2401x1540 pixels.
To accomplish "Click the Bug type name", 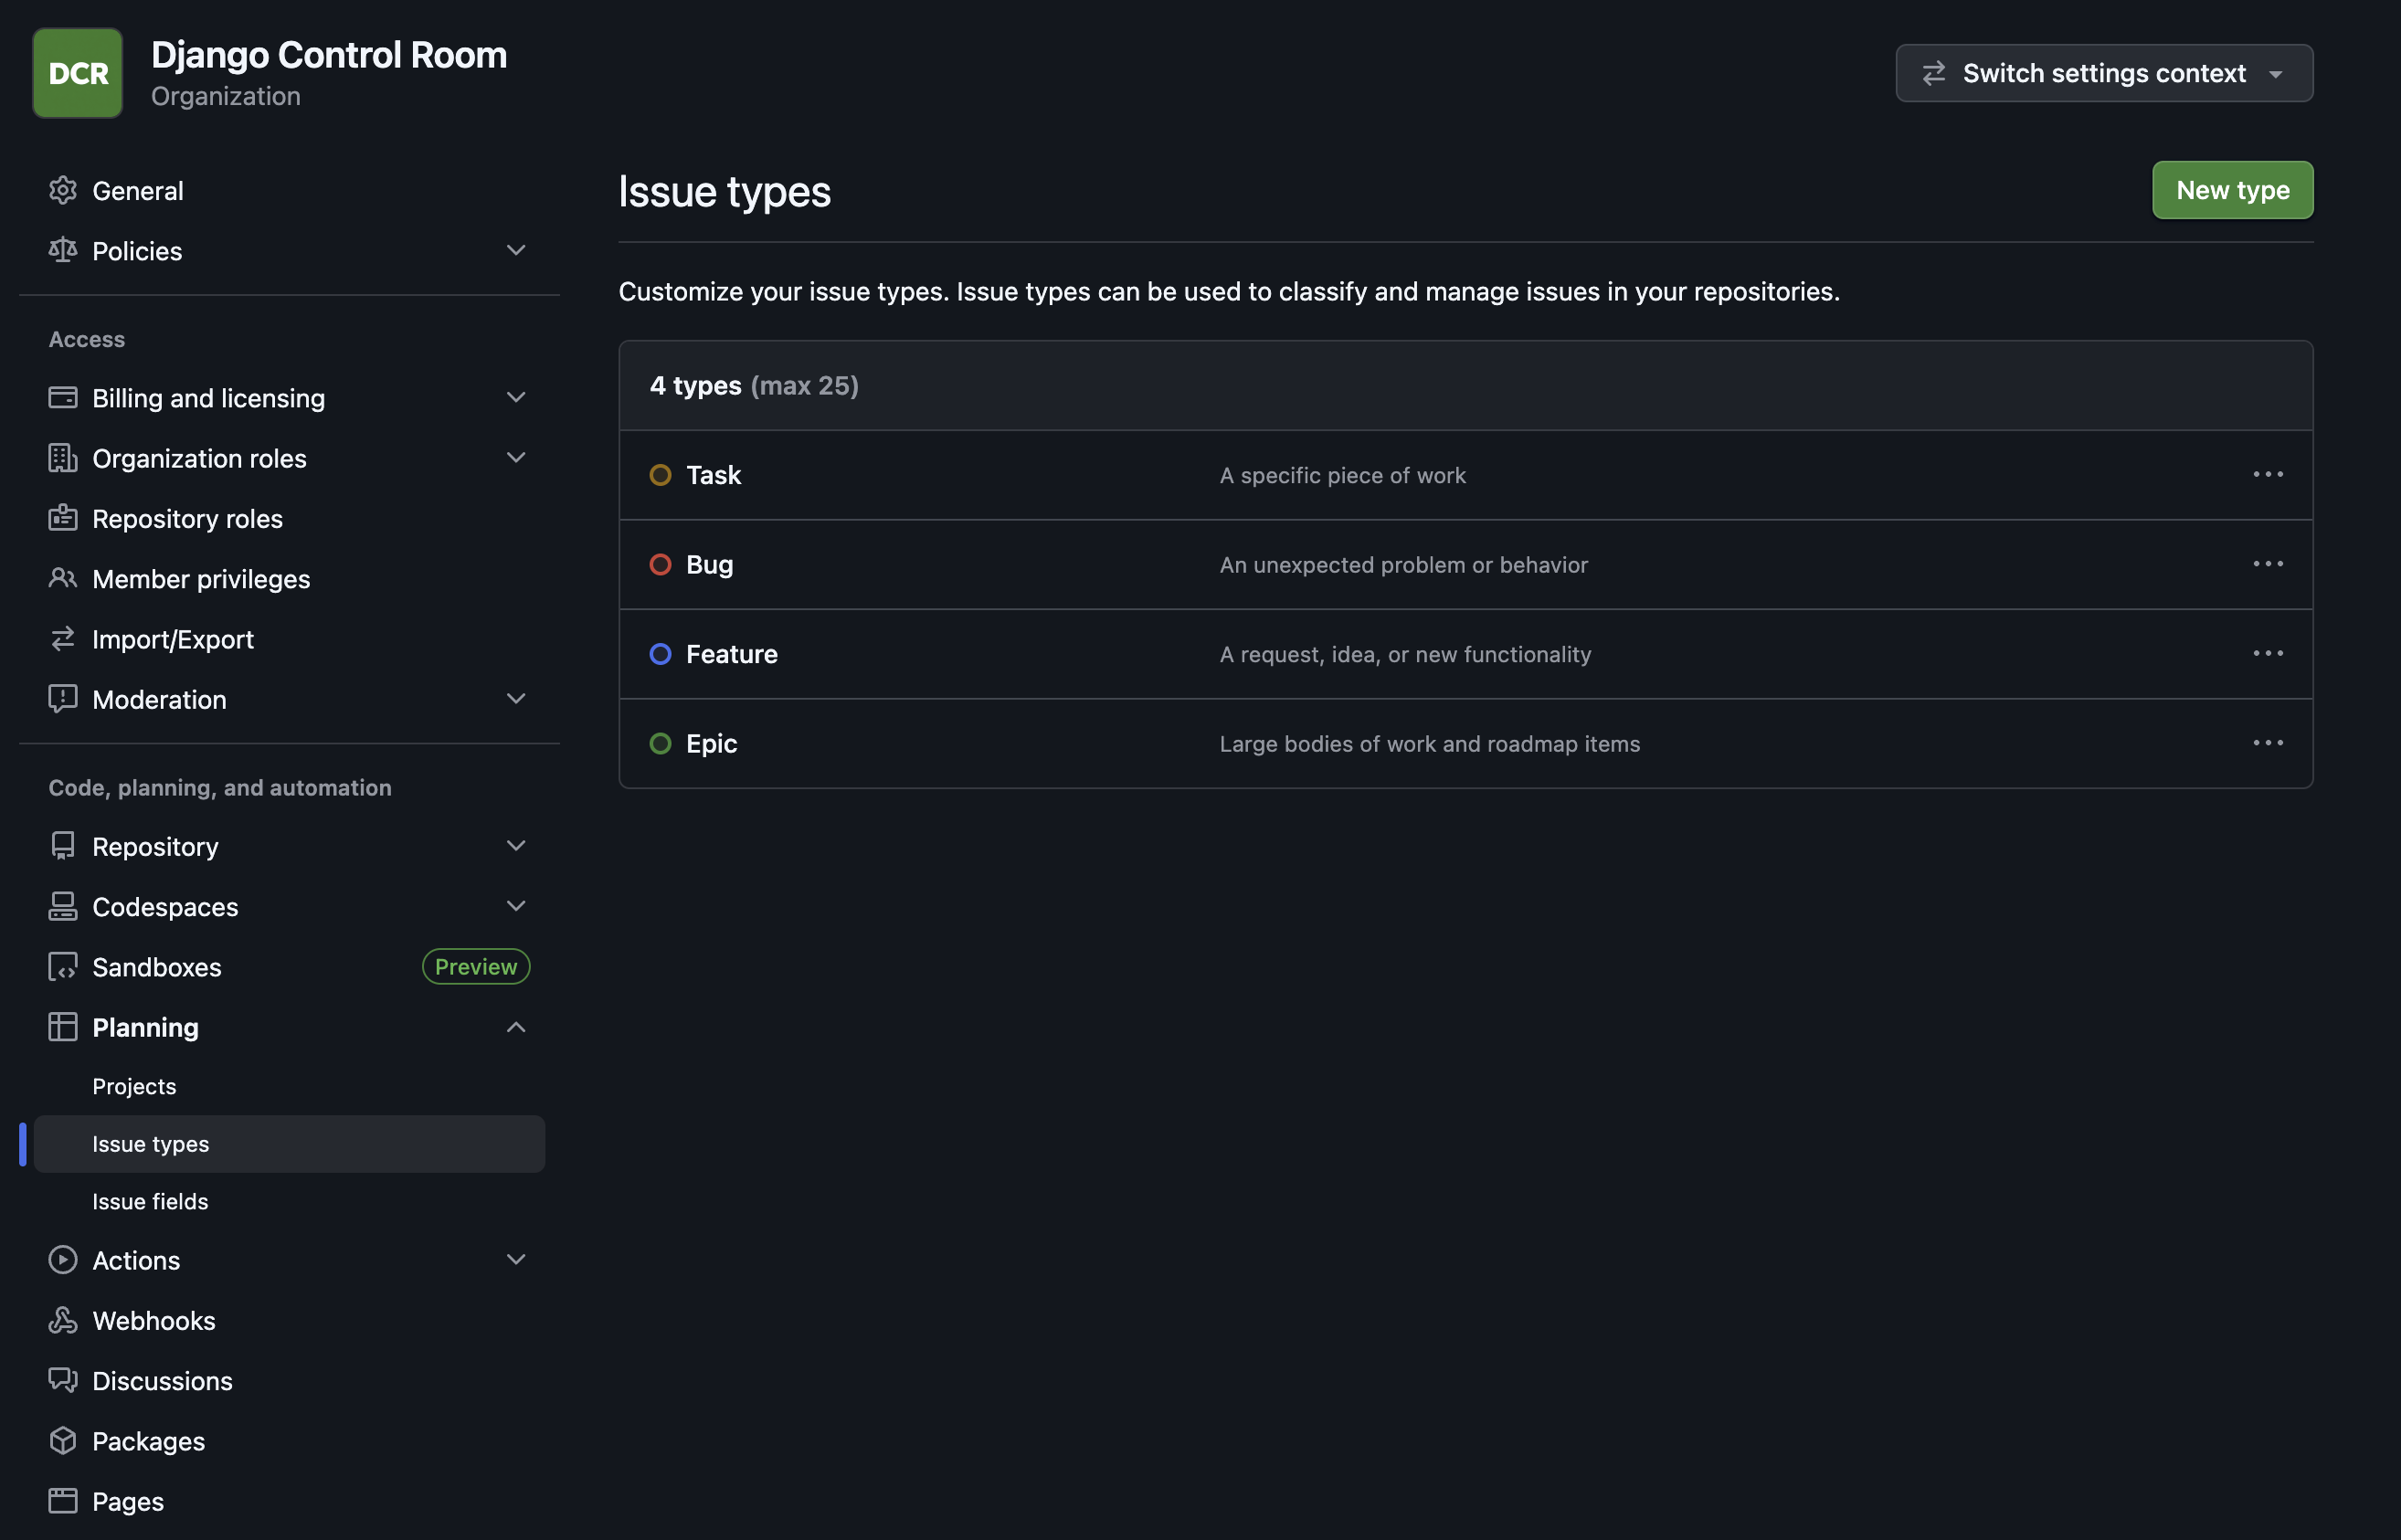I will pyautogui.click(x=709, y=565).
